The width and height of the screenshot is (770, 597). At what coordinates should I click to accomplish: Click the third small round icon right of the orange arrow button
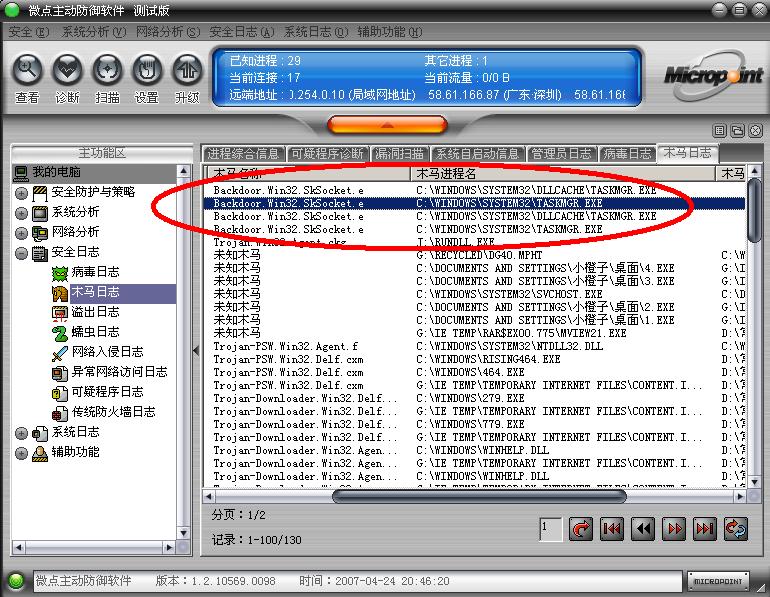point(755,130)
